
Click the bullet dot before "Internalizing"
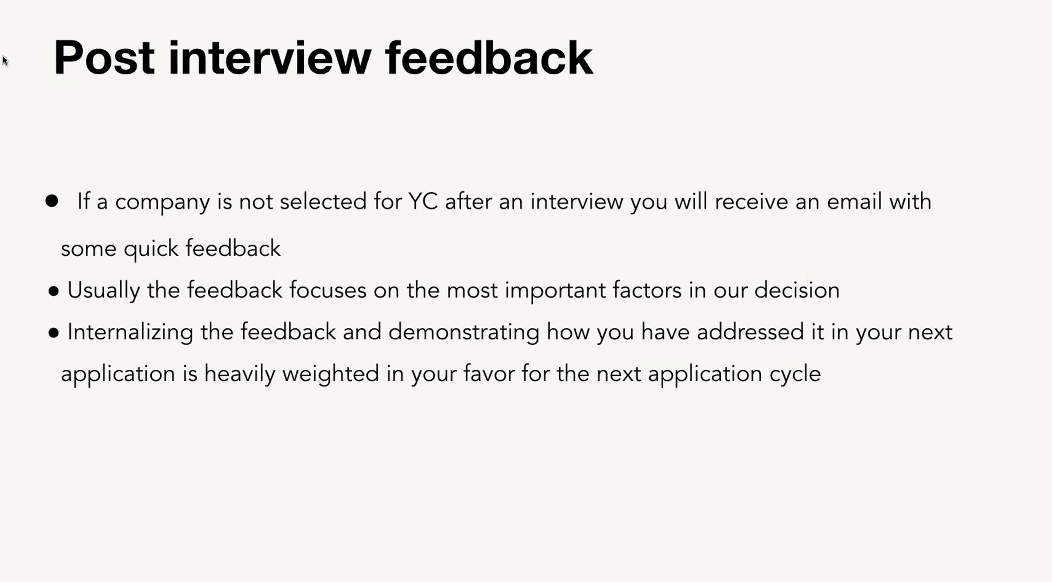click(53, 333)
